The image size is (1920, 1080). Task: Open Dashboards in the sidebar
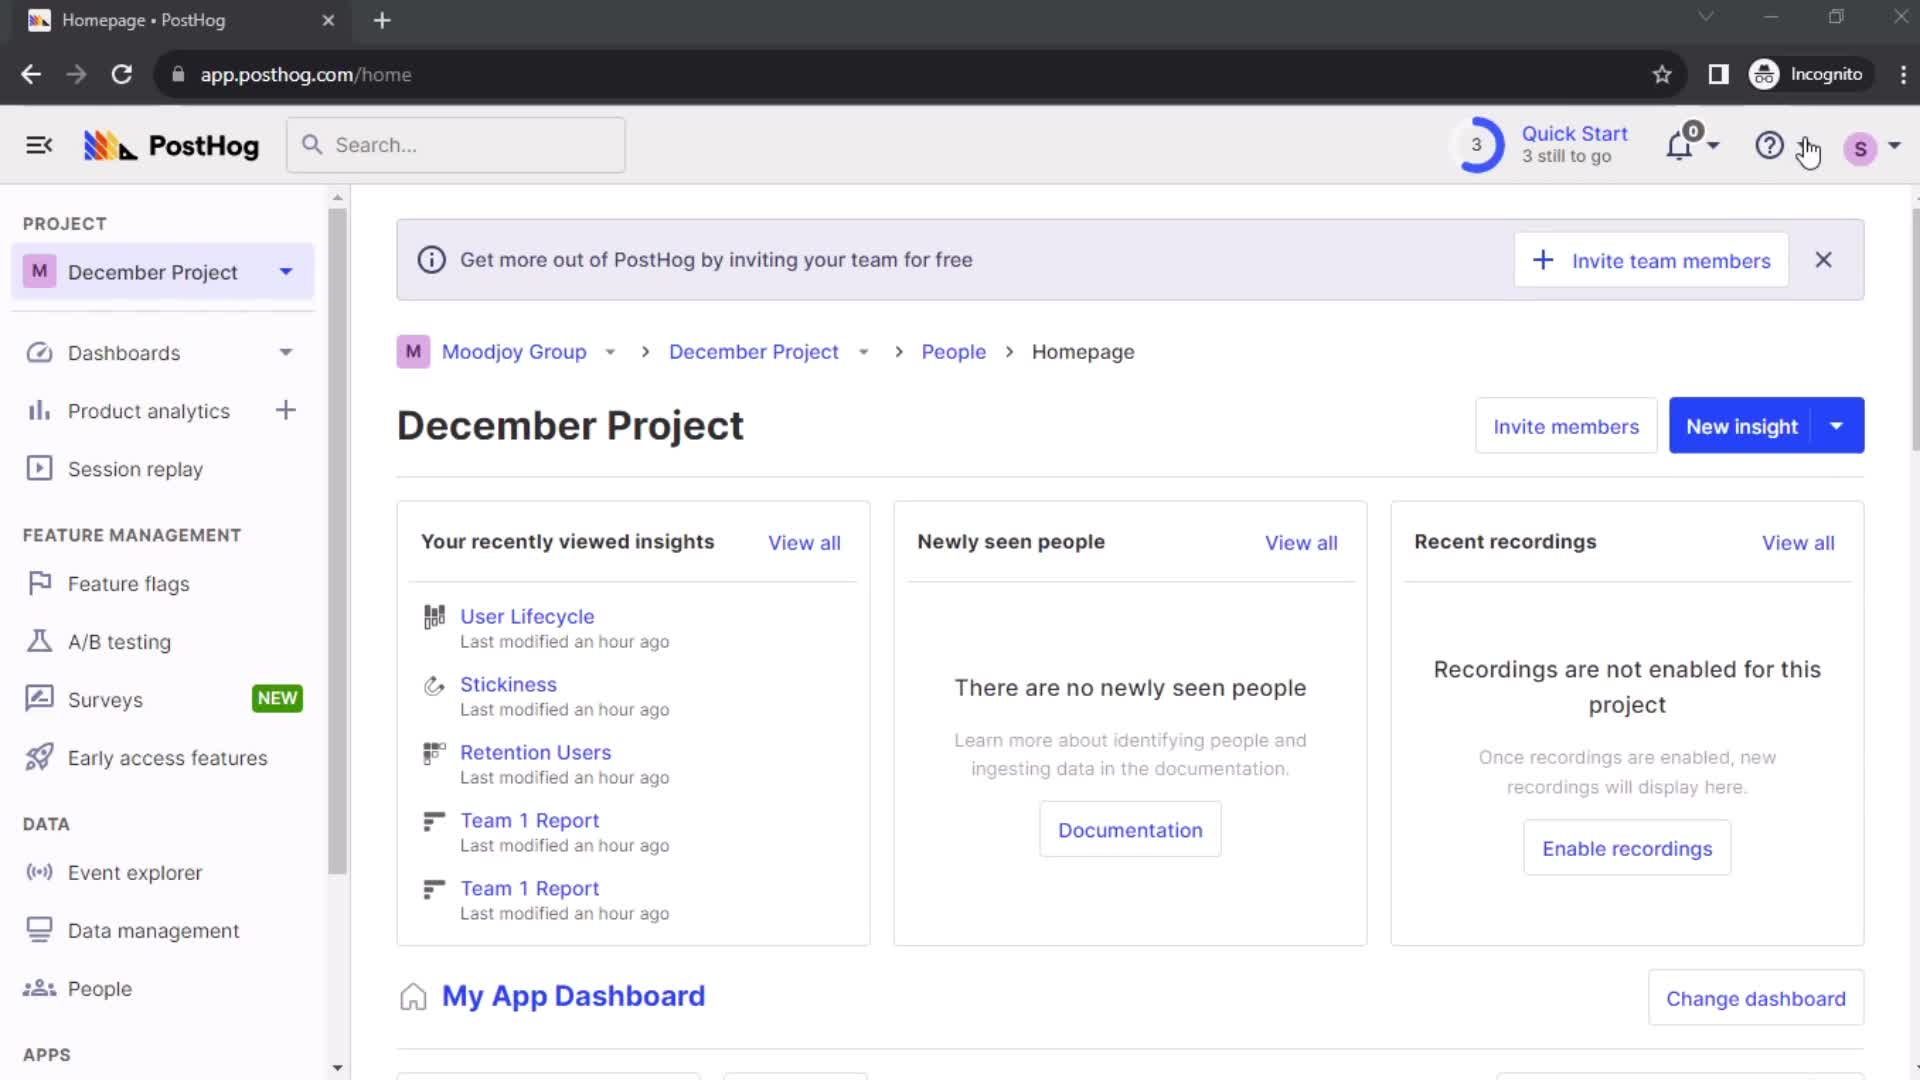coord(124,353)
